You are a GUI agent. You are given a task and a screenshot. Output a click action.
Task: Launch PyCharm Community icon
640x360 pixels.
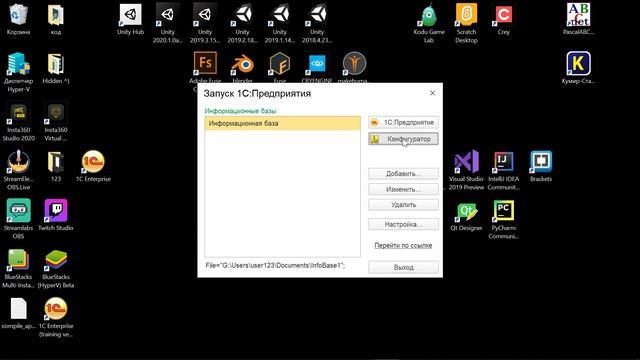[504, 220]
